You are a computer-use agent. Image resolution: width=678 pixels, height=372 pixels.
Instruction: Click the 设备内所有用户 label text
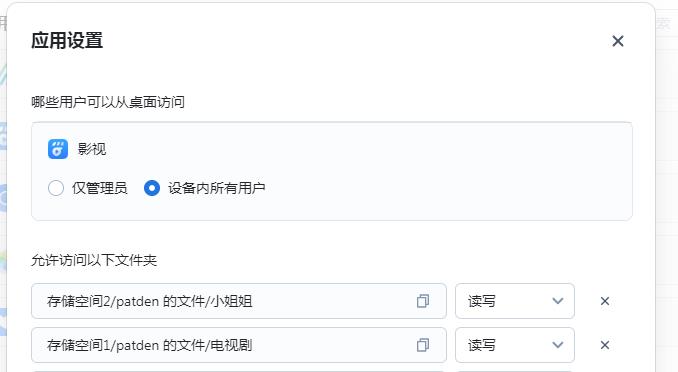[216, 188]
